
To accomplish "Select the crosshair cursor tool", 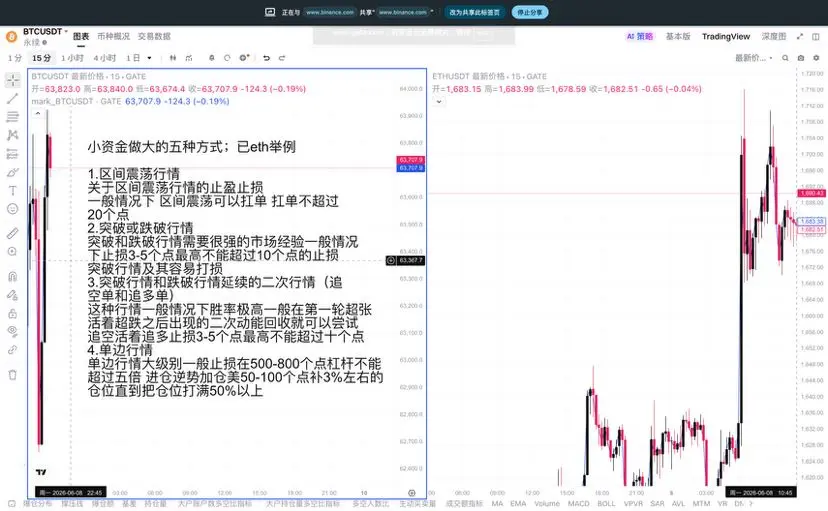I will (x=13, y=80).
